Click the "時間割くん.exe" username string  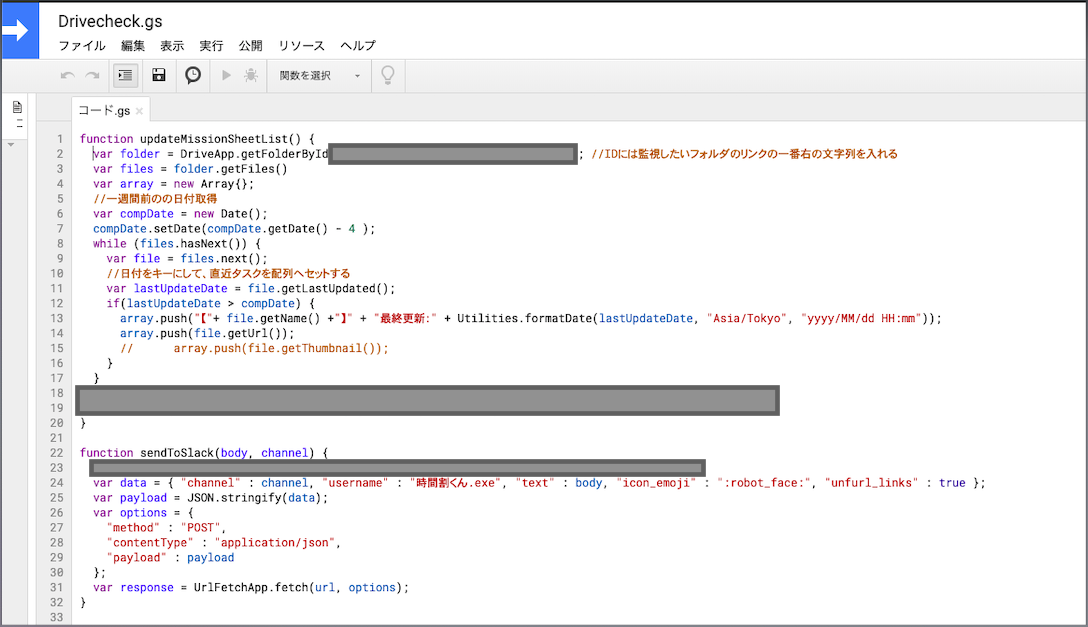point(456,483)
